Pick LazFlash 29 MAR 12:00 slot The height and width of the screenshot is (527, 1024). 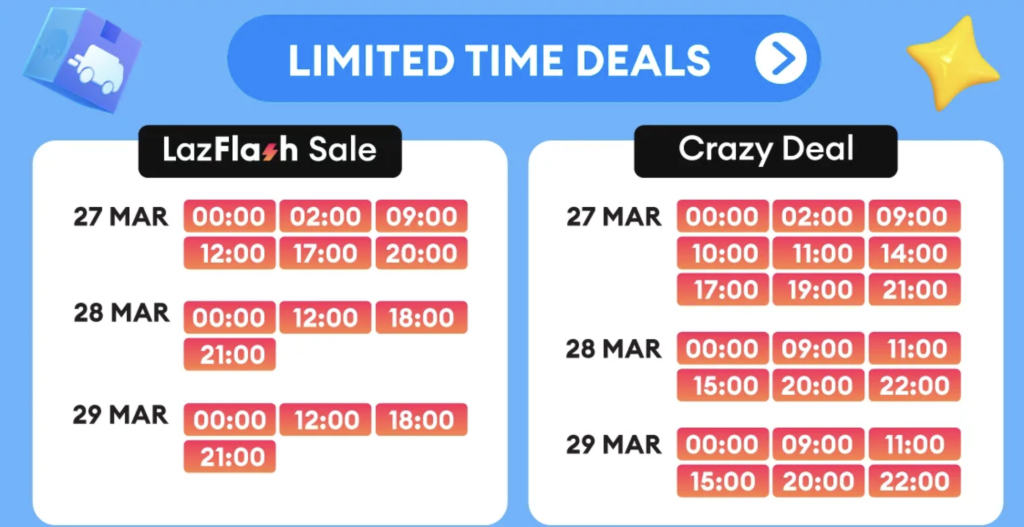(325, 420)
